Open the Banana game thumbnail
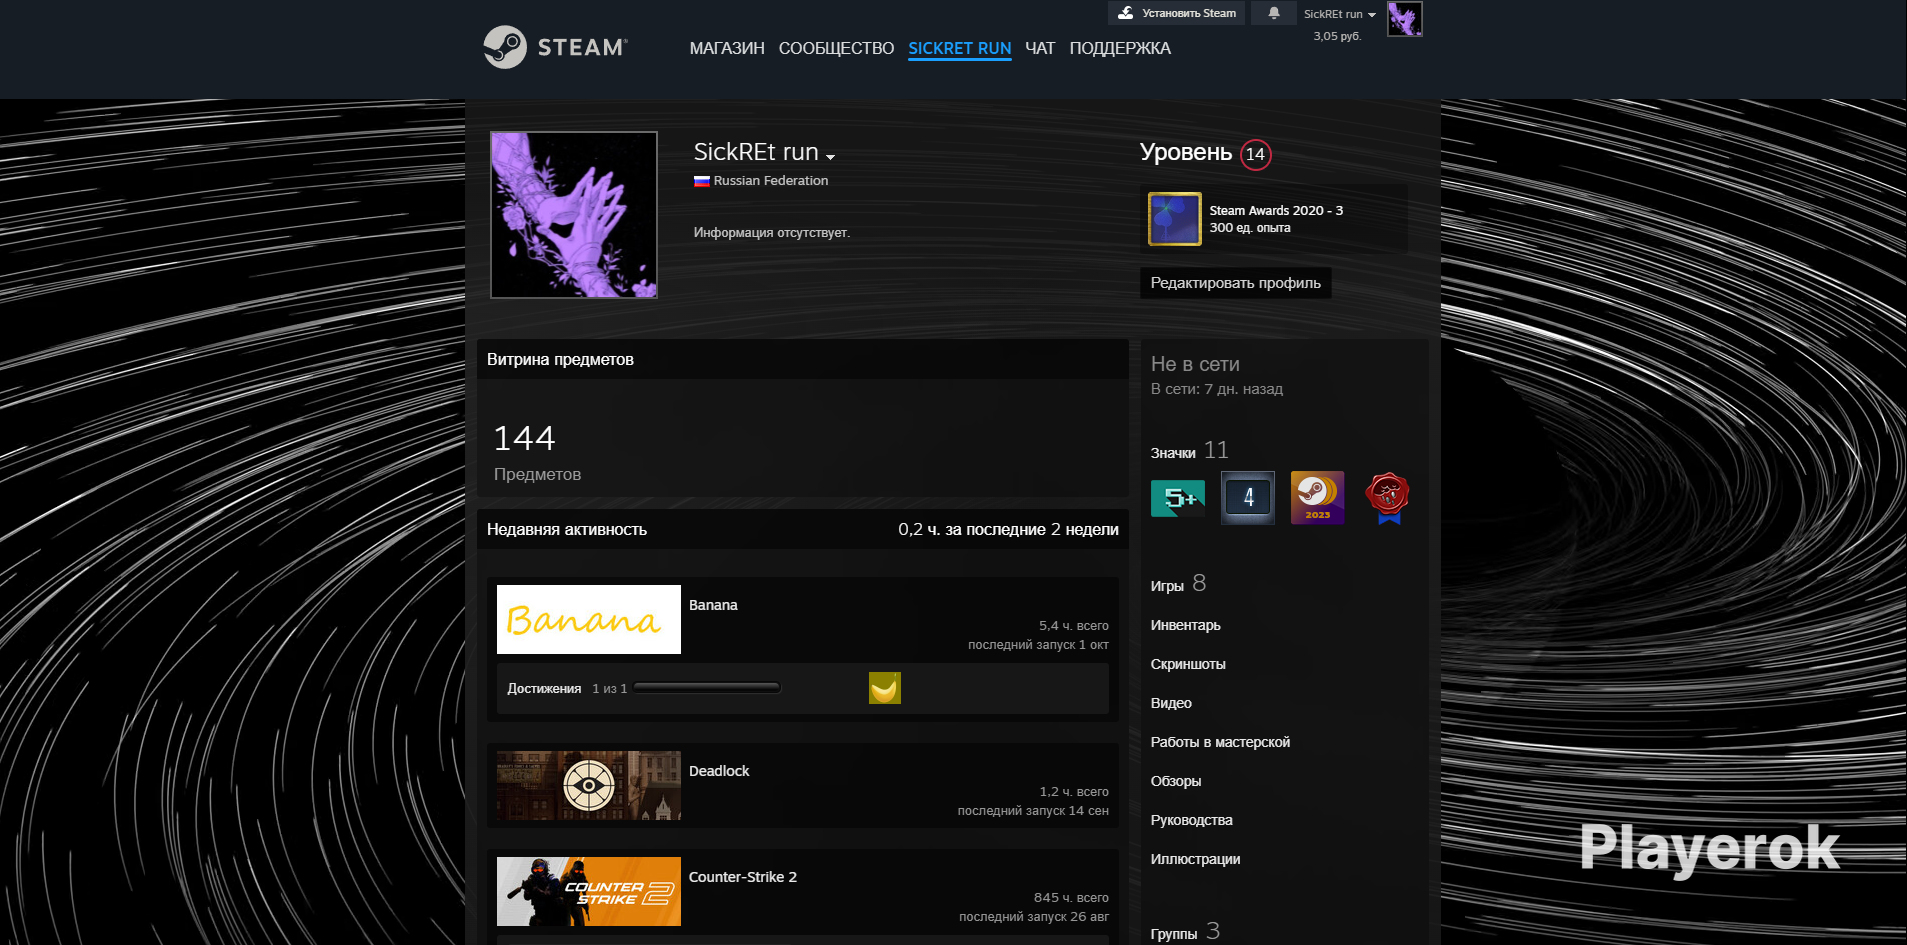Screen dimensions: 1907x945 589,620
